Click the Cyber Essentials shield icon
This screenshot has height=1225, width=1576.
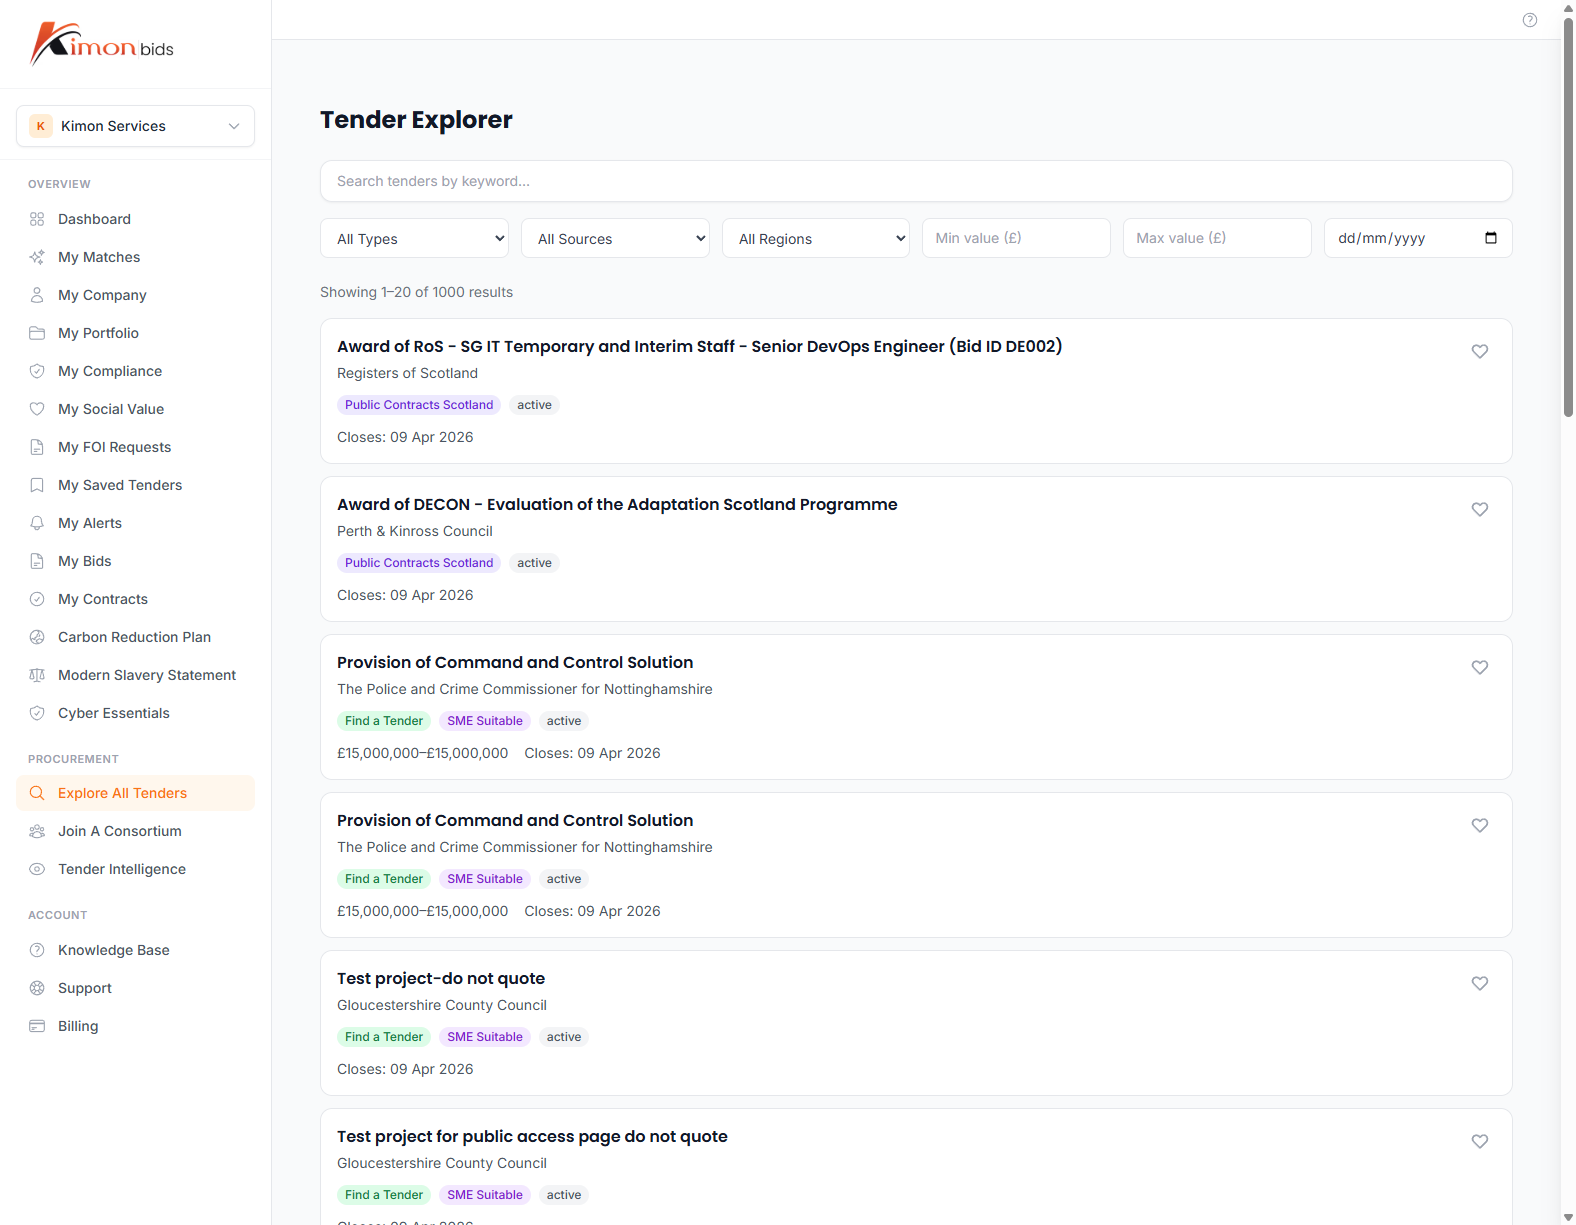(x=37, y=713)
